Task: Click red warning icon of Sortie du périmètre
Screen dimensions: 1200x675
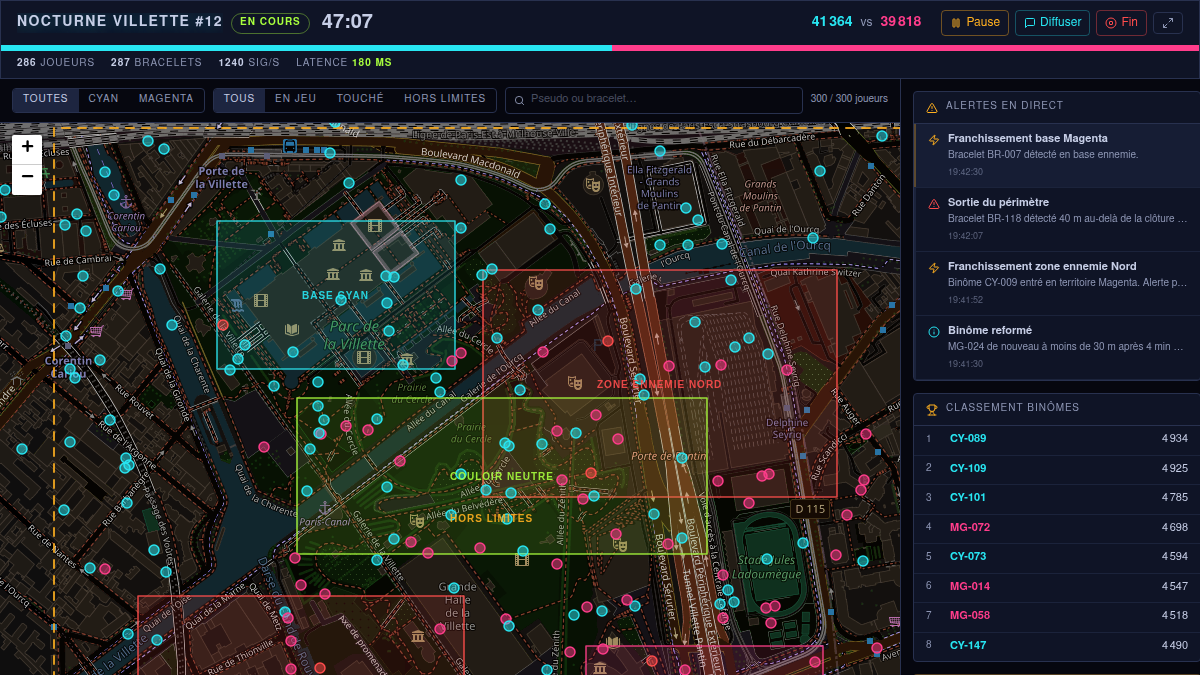Action: tap(934, 203)
